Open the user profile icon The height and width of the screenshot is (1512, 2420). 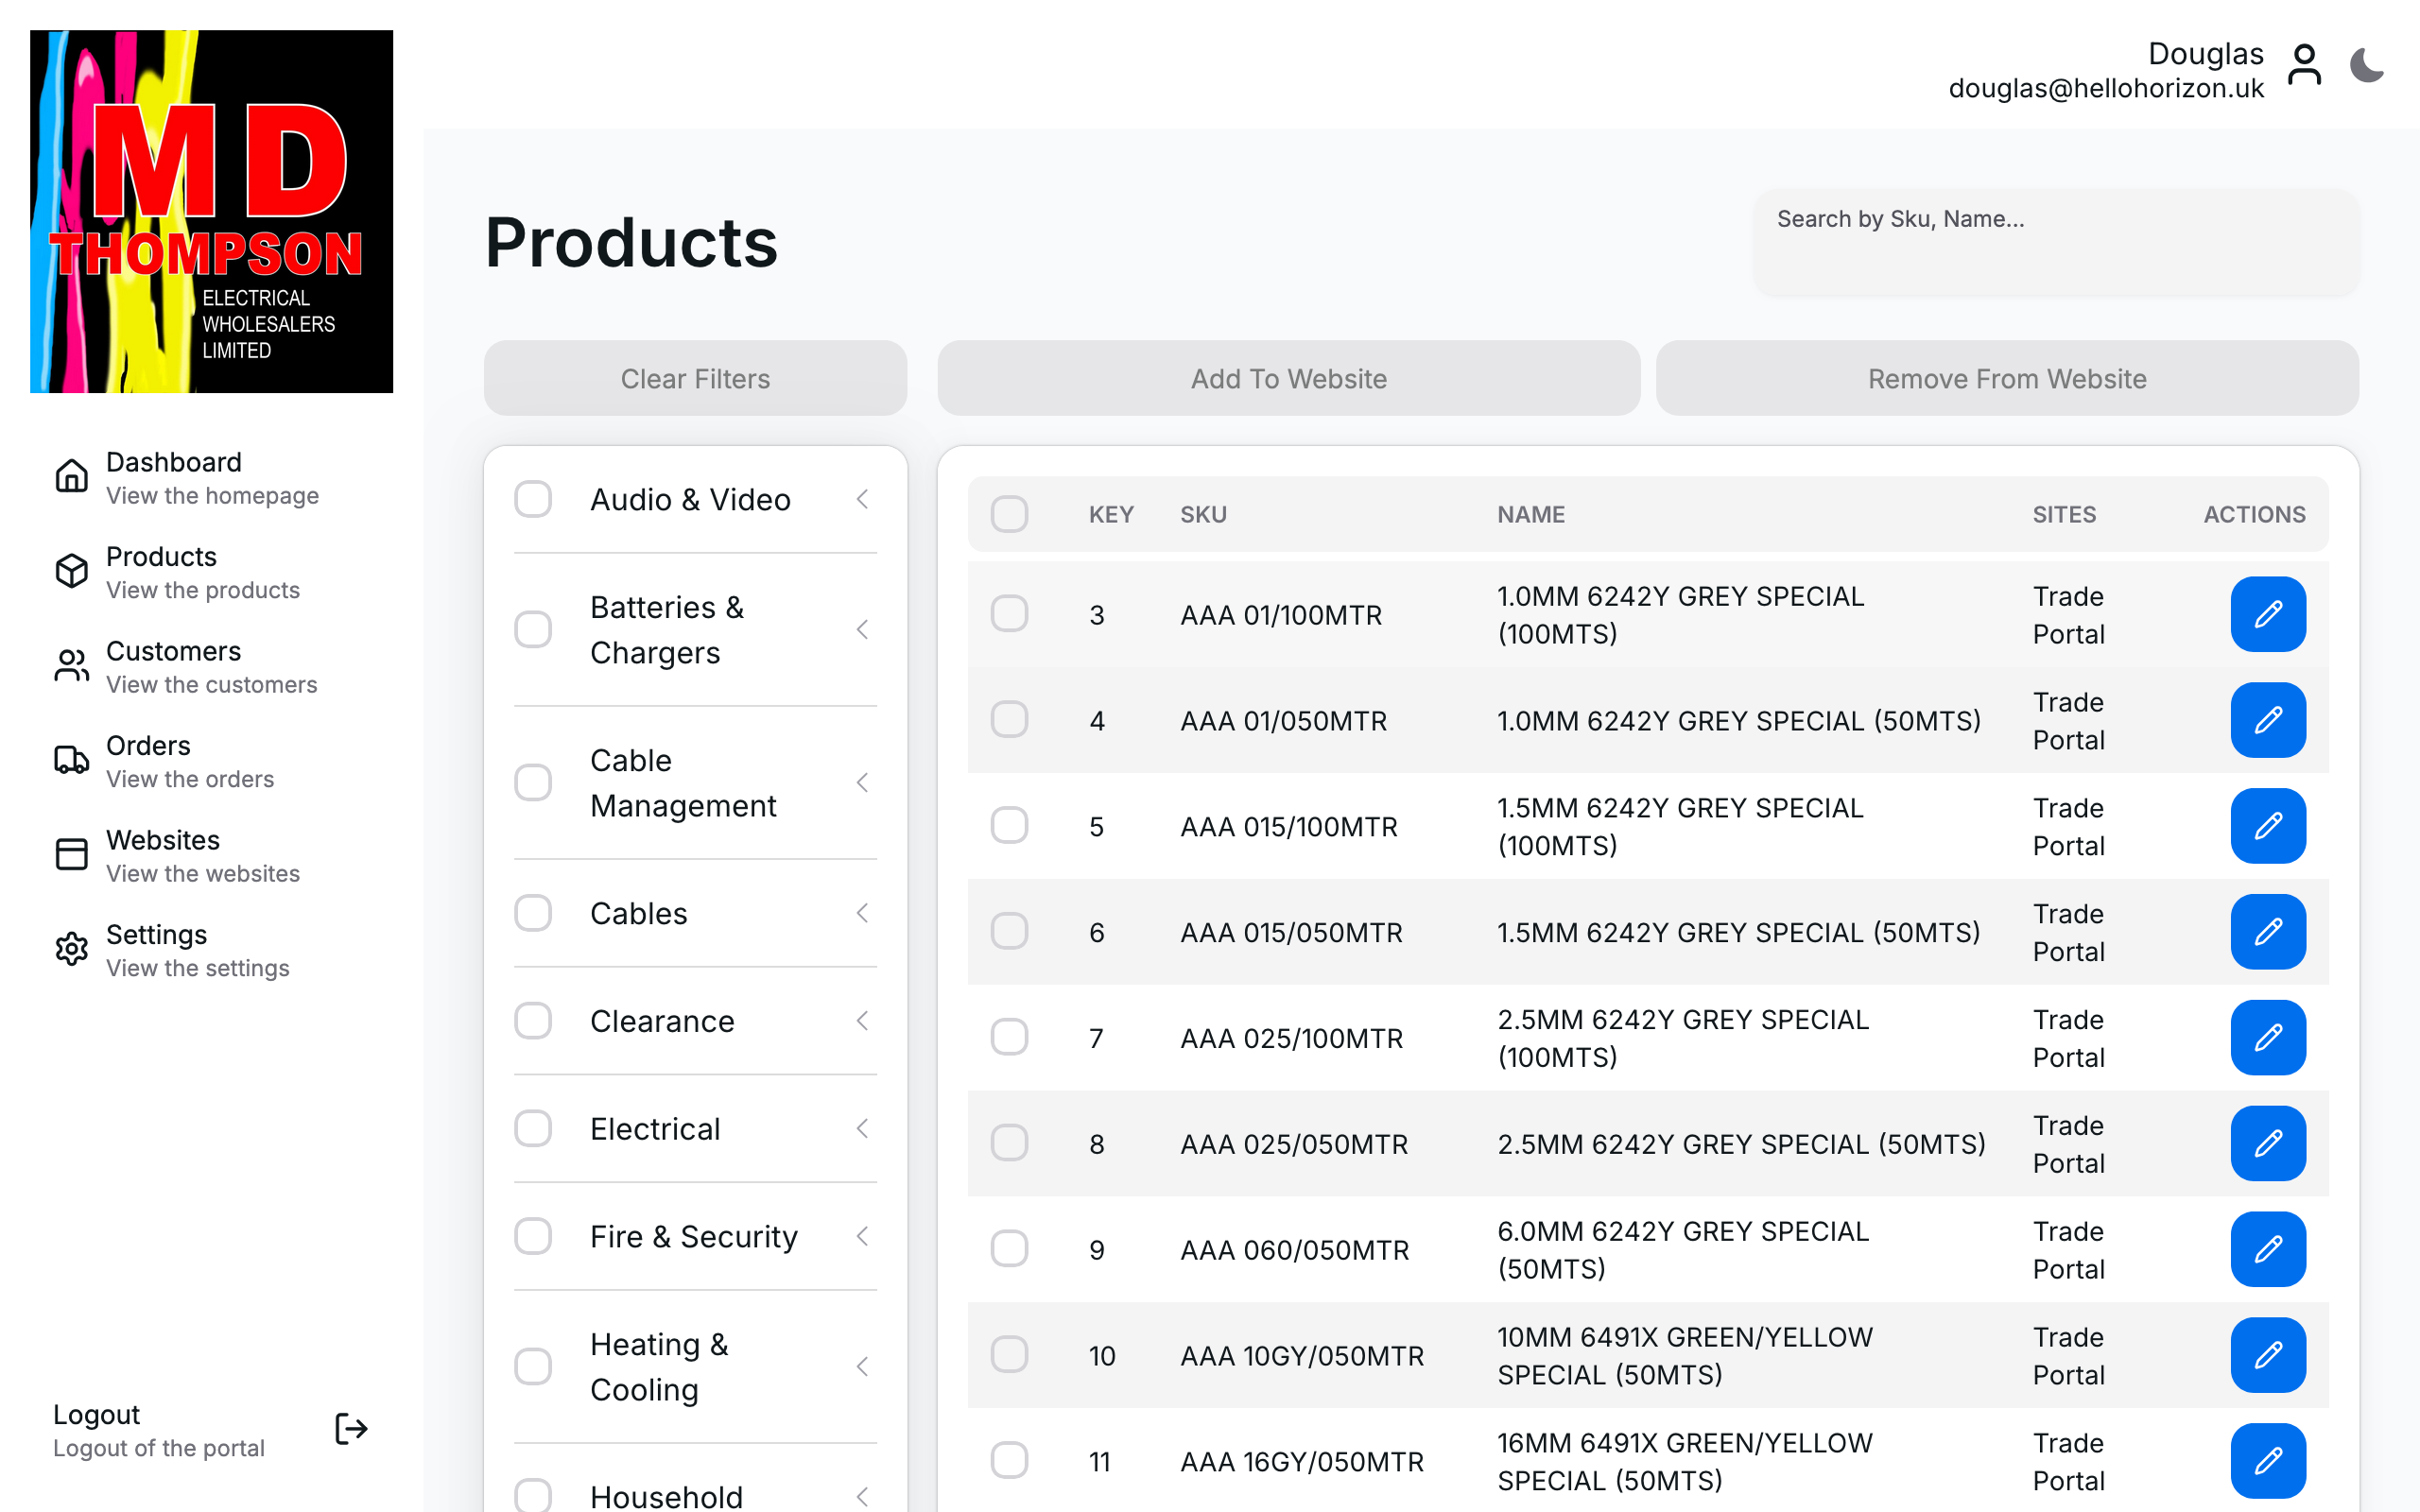tap(2304, 66)
